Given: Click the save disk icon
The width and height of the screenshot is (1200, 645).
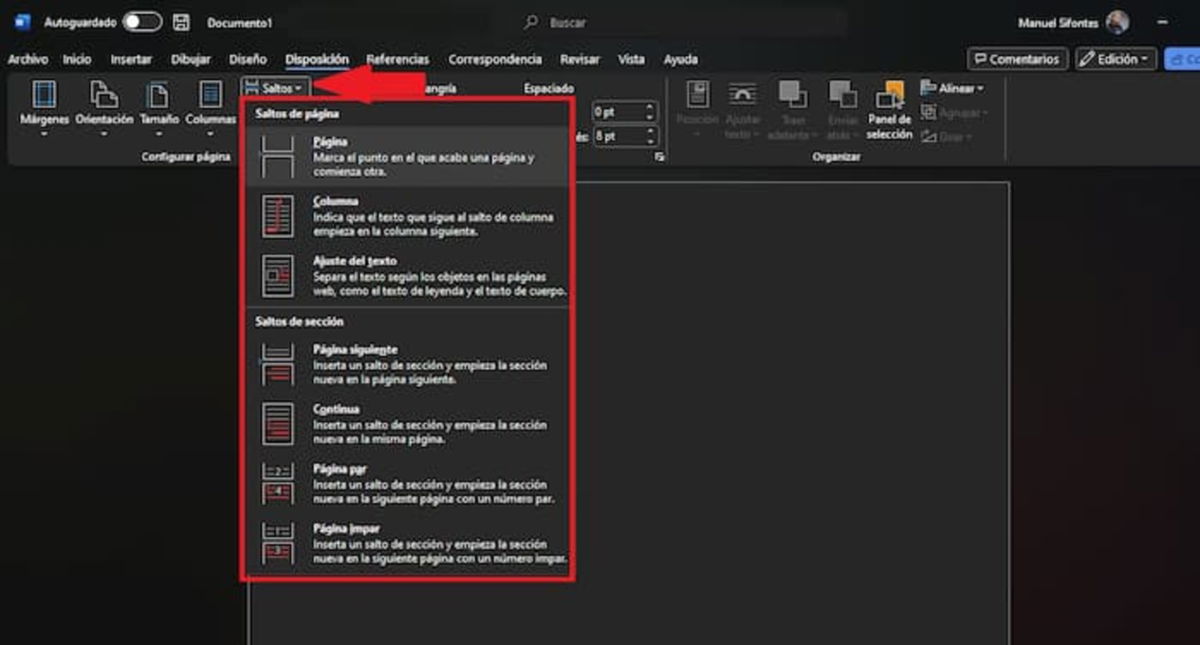Looking at the screenshot, I should [x=181, y=22].
